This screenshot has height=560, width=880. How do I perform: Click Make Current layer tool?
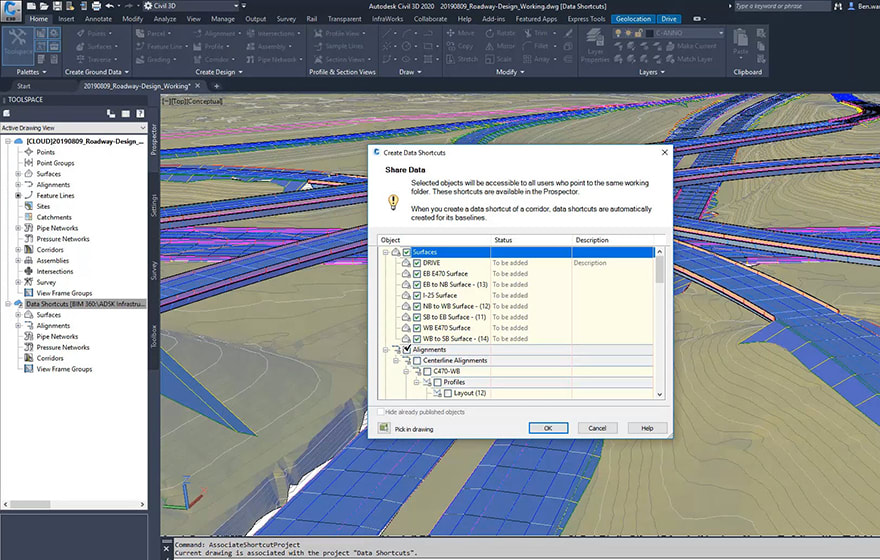(691, 46)
